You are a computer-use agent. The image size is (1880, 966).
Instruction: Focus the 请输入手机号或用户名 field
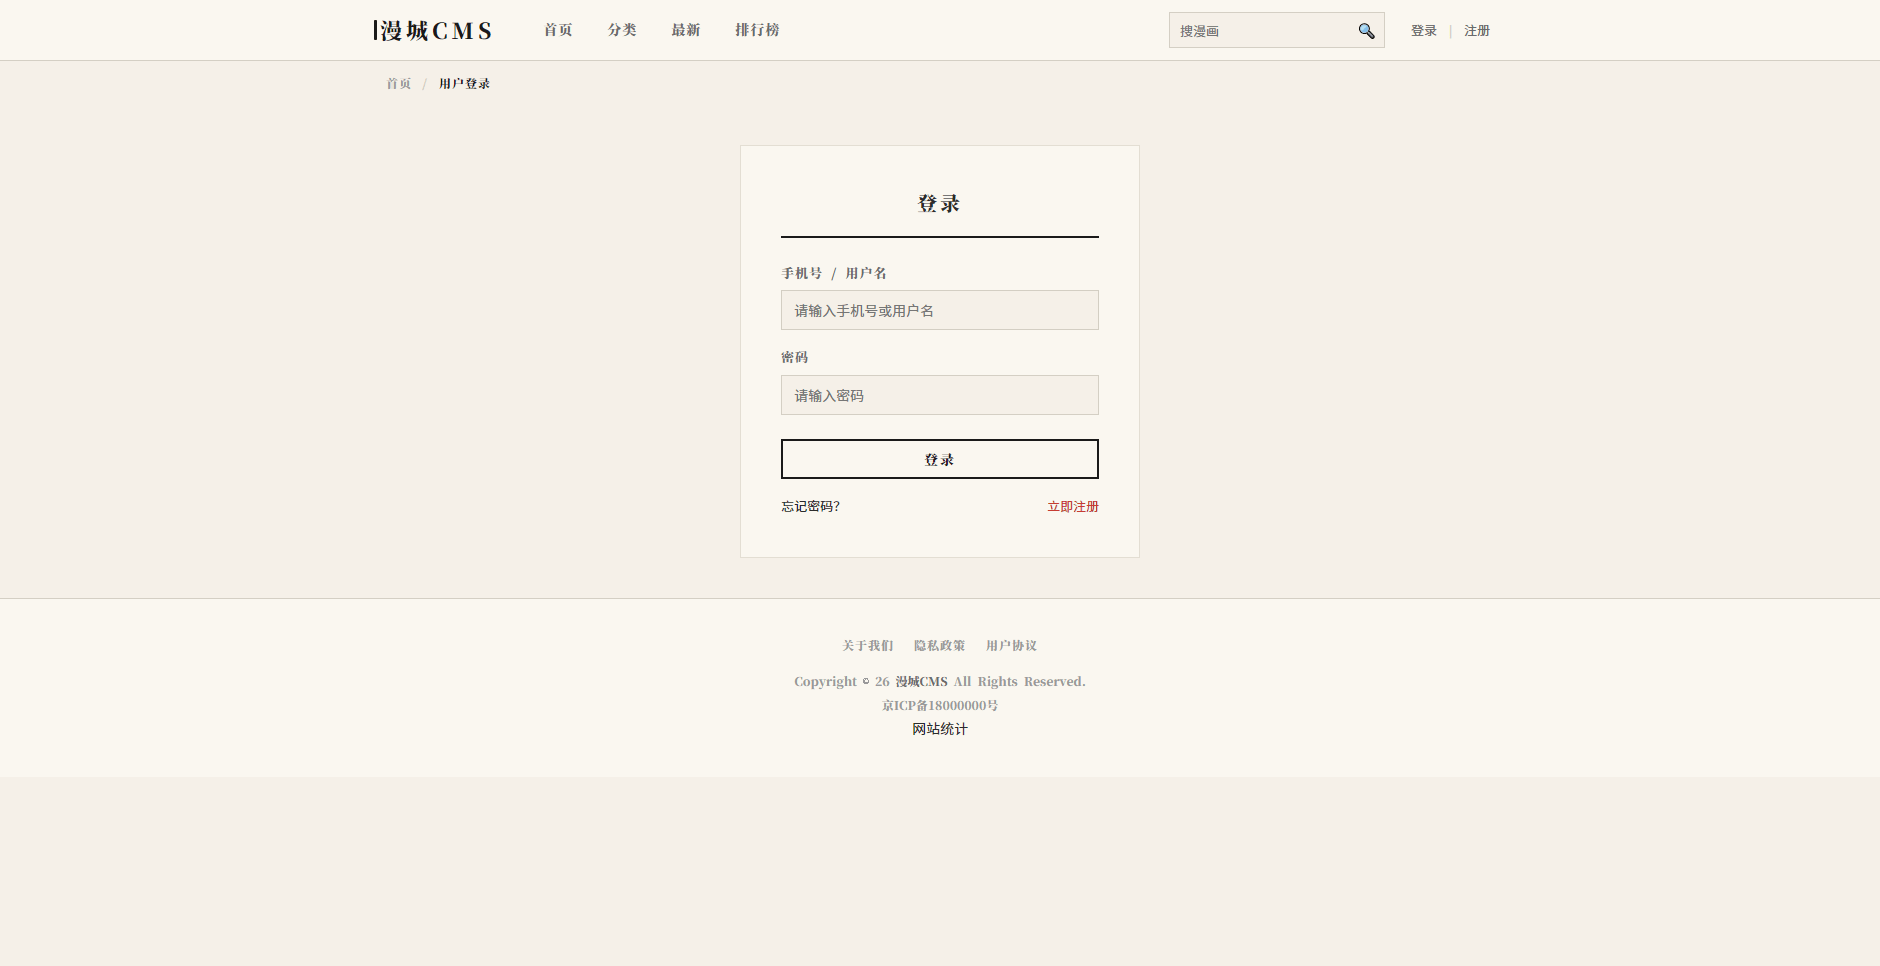click(940, 310)
